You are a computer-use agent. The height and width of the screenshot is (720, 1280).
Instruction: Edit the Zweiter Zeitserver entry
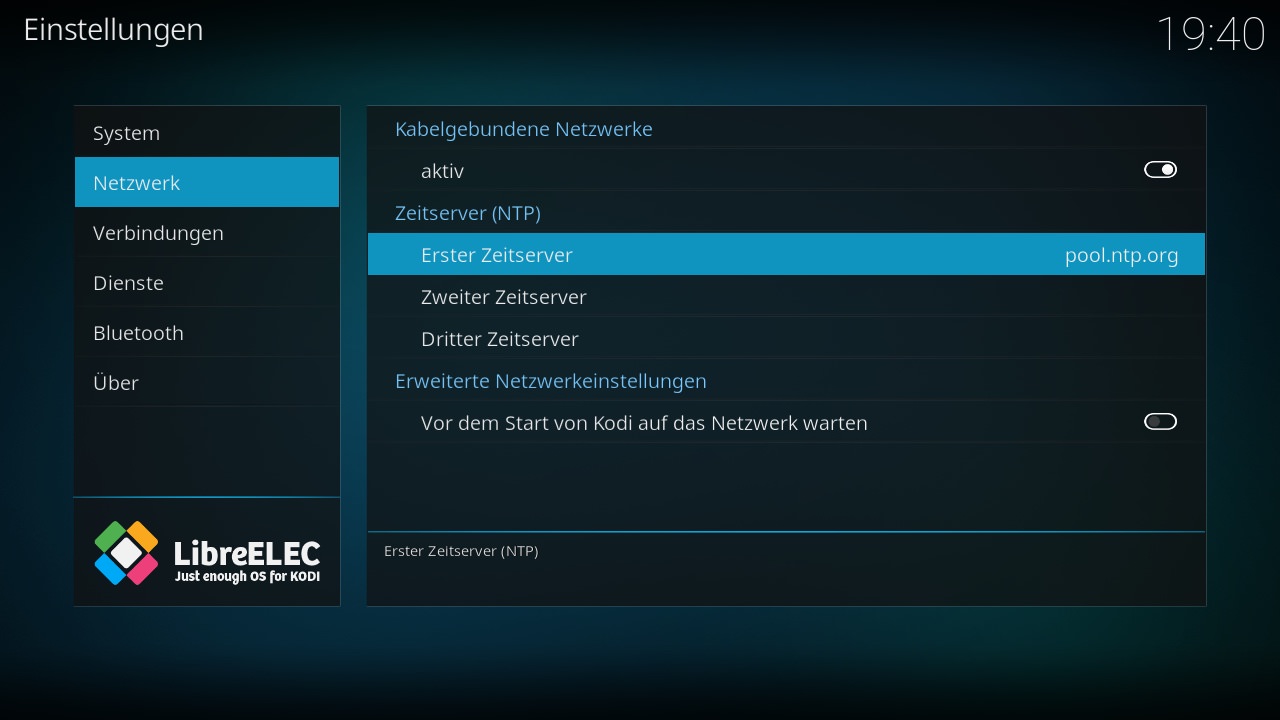point(786,296)
